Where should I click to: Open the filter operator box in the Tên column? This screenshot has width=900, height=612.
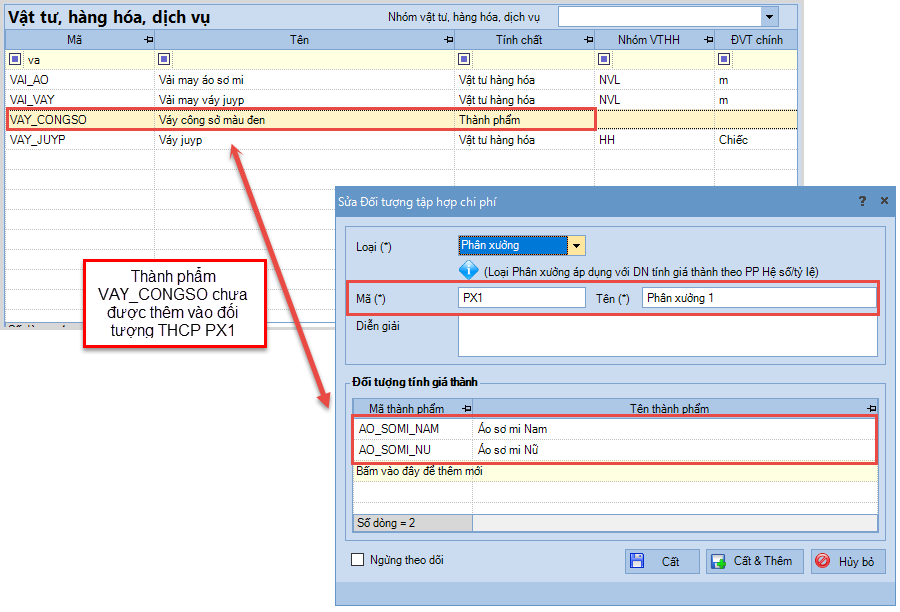tap(165, 59)
